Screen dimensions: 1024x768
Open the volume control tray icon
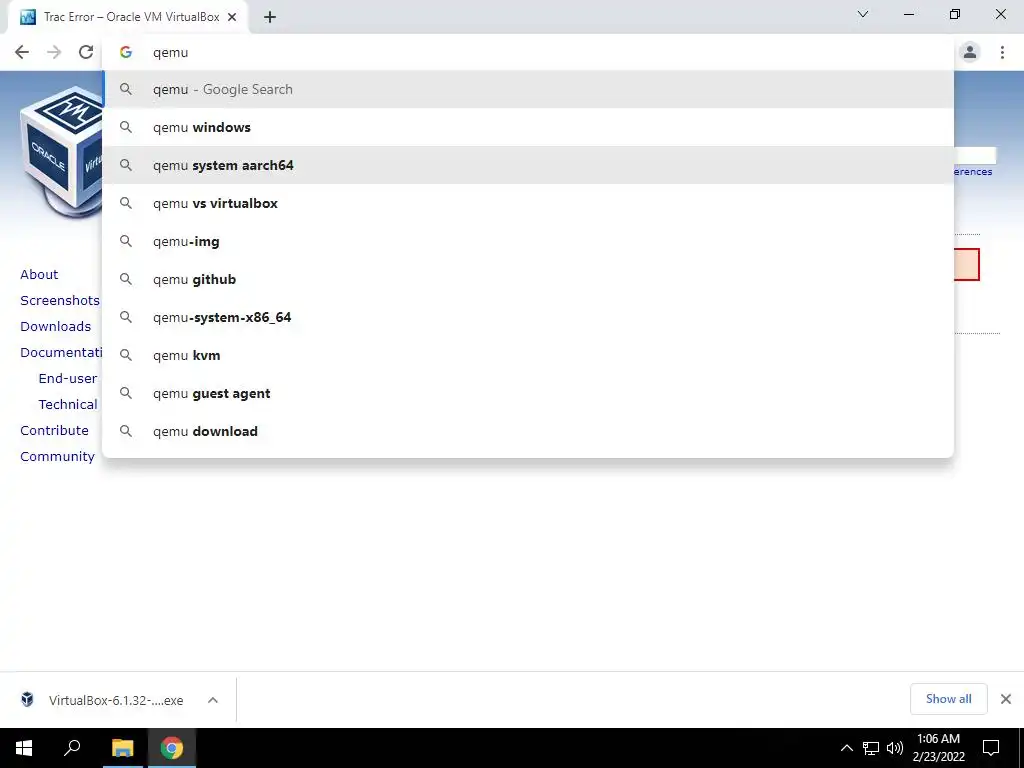pyautogui.click(x=895, y=748)
